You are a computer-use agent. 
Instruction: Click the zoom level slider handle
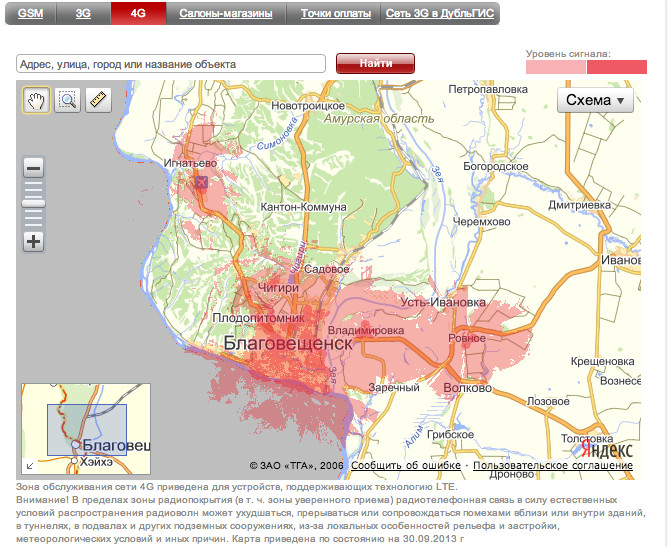pos(33,203)
